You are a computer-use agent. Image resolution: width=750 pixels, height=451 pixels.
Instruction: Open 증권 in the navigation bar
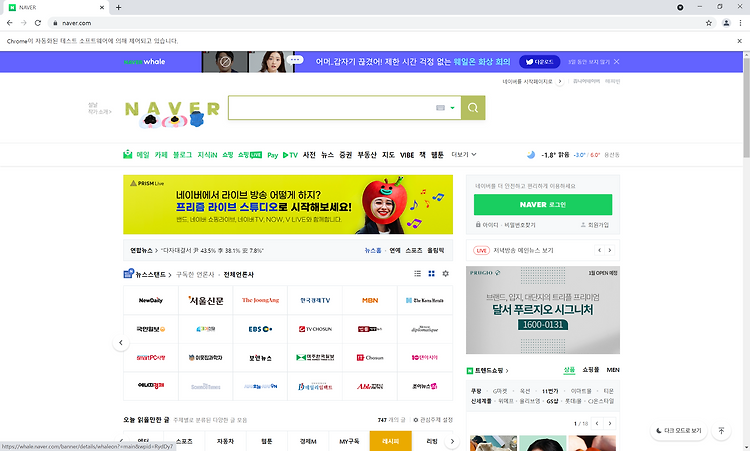pos(345,155)
